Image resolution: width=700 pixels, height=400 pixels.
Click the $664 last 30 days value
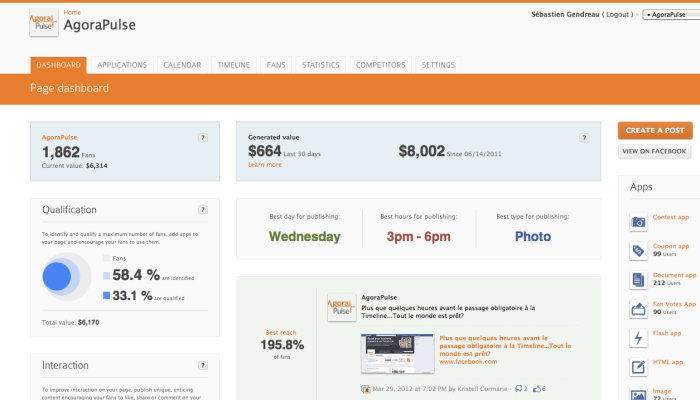click(x=265, y=151)
